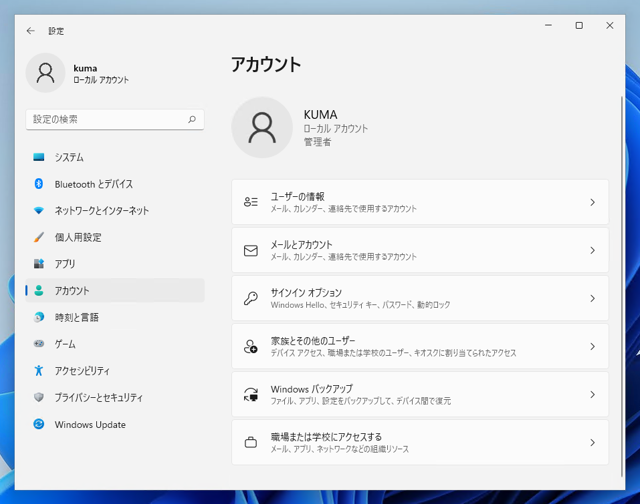This screenshot has height=504, width=640.
Task: Click the 設定の検索 search field
Action: coord(115,119)
